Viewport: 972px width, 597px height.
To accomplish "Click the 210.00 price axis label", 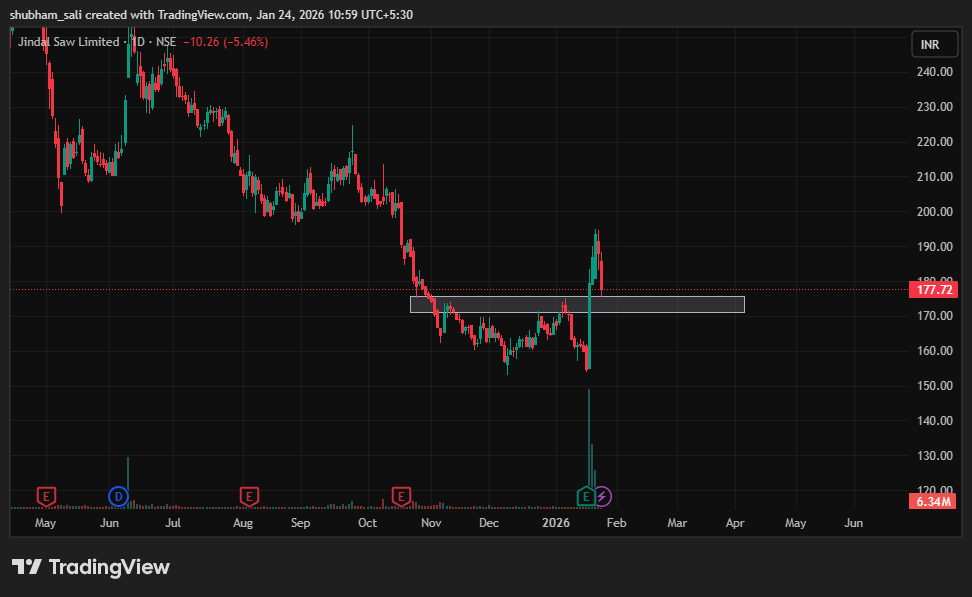I will [x=934, y=177].
